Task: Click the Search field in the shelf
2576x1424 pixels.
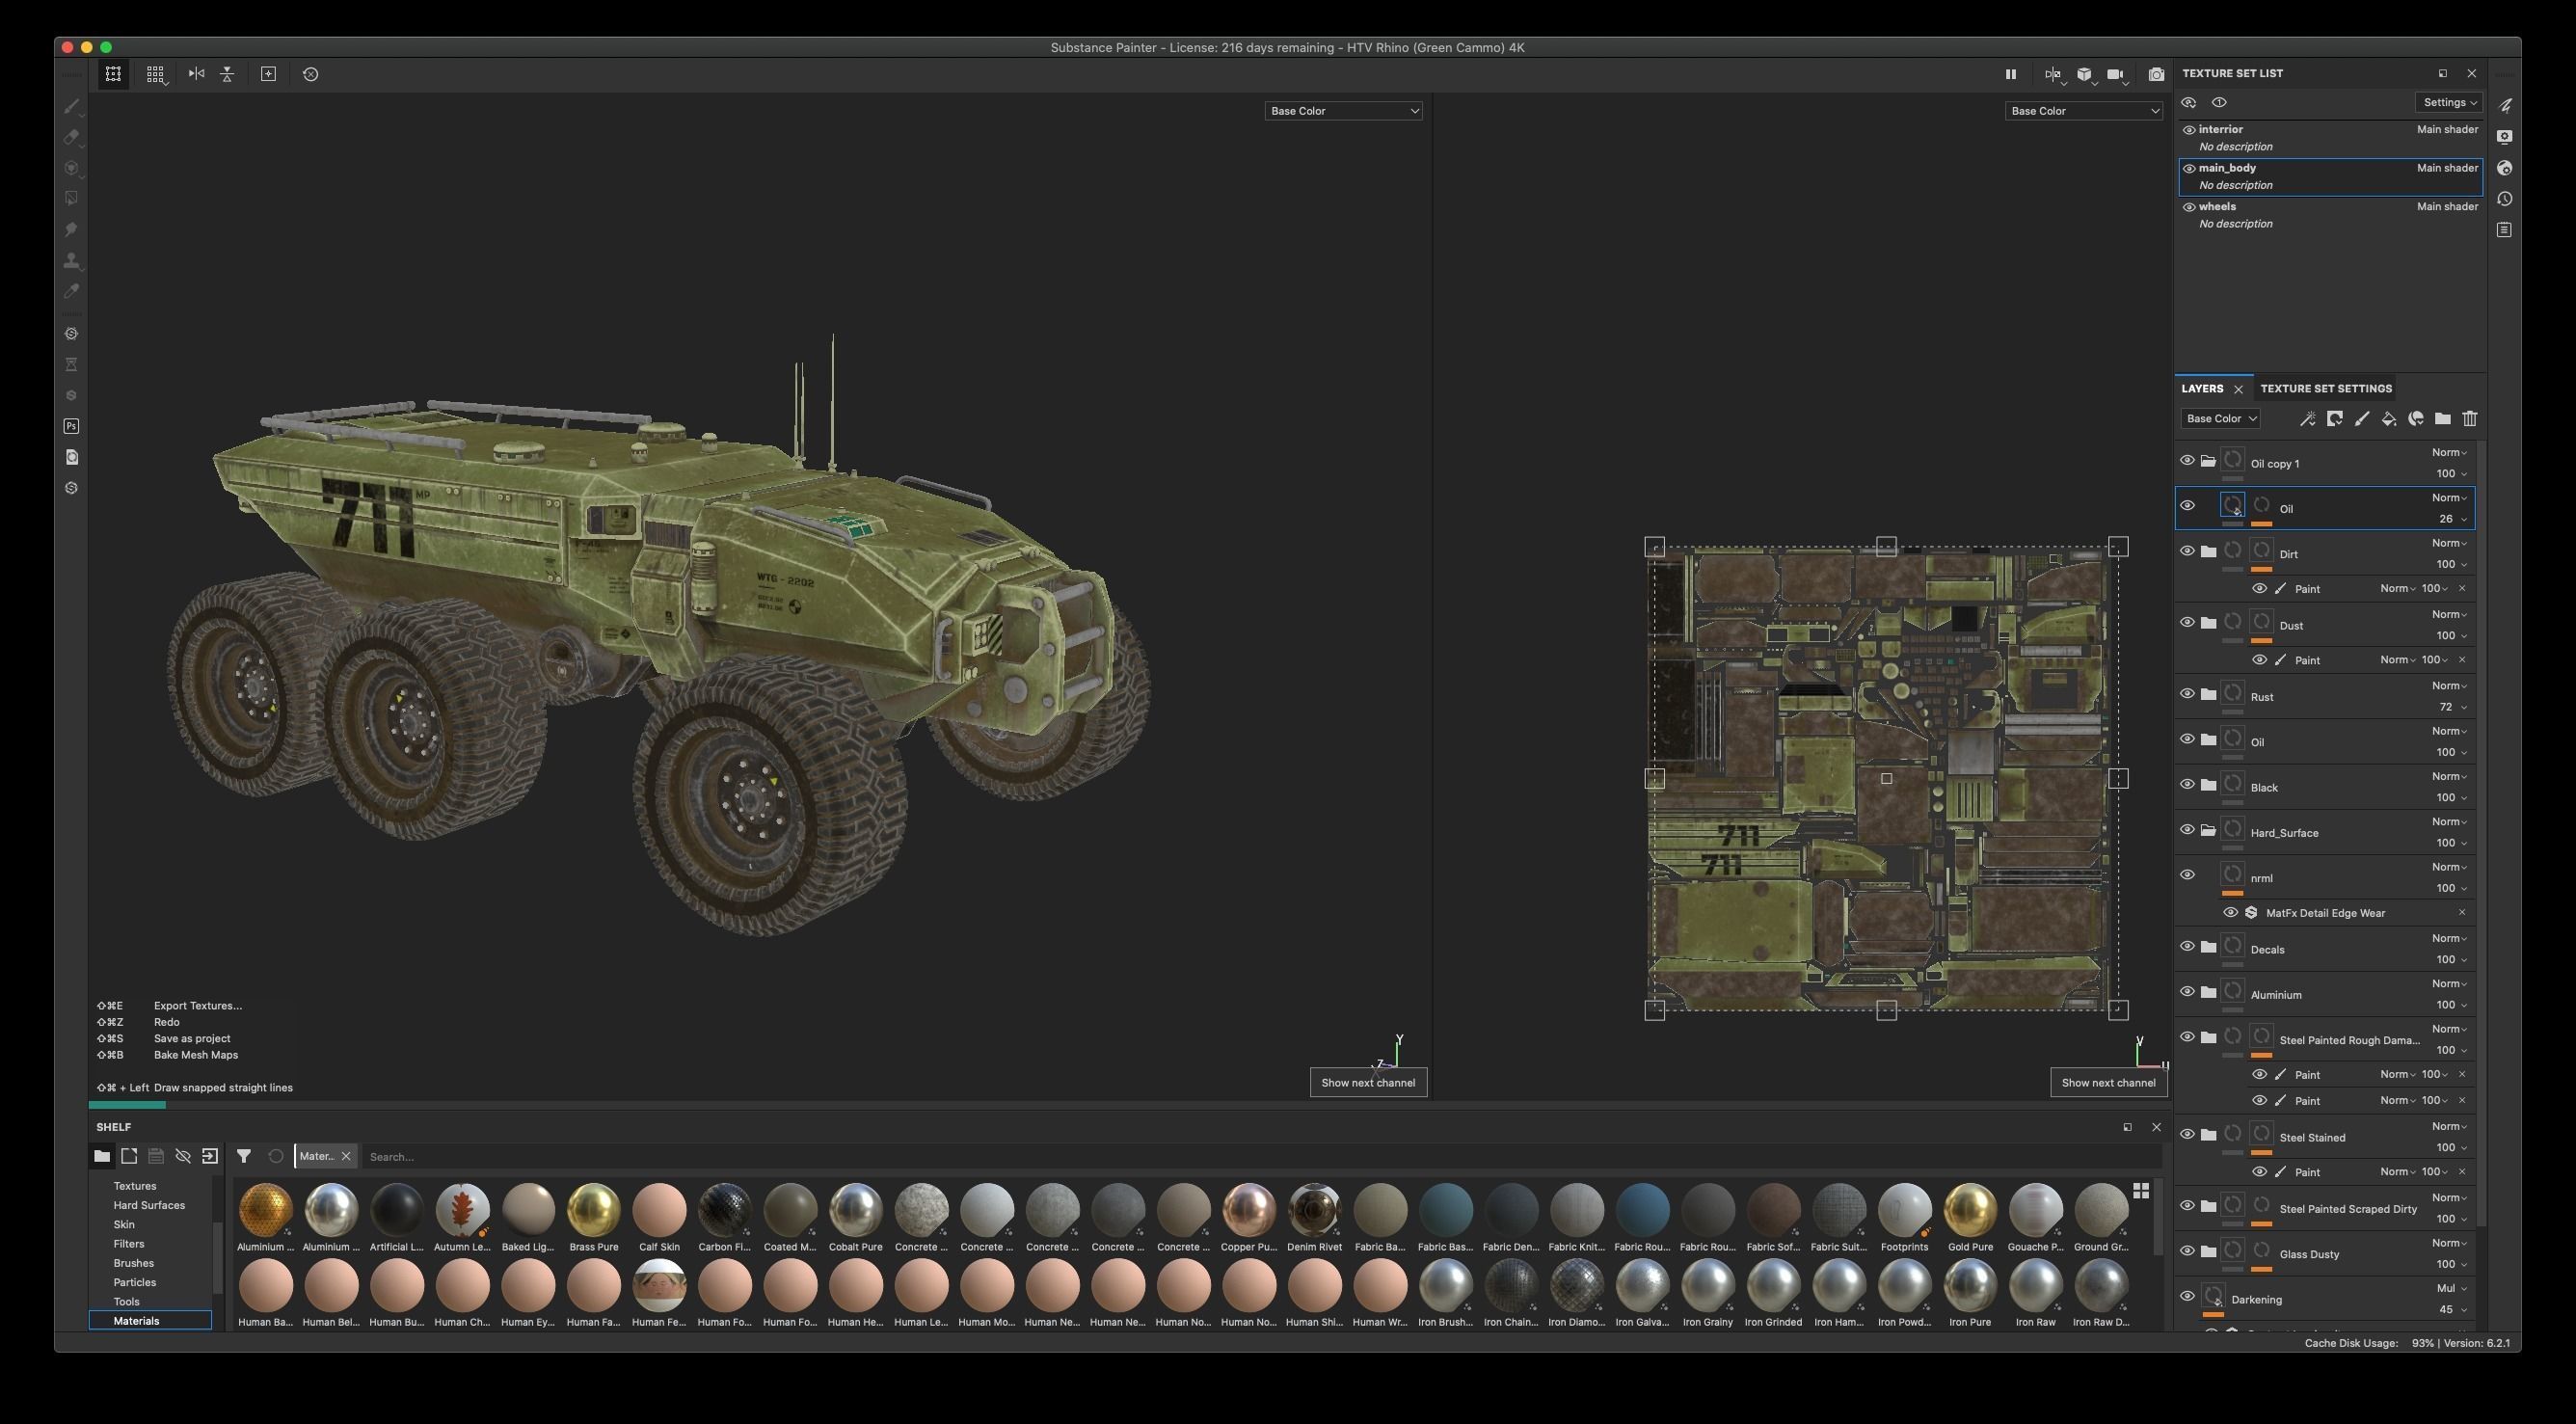Action: 1262,1157
